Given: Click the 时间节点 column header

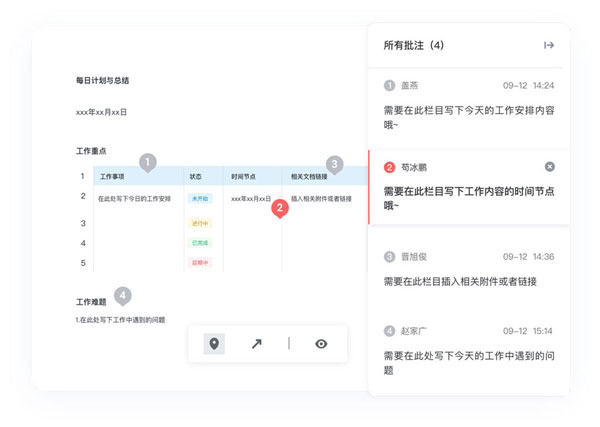Looking at the screenshot, I should 243,177.
